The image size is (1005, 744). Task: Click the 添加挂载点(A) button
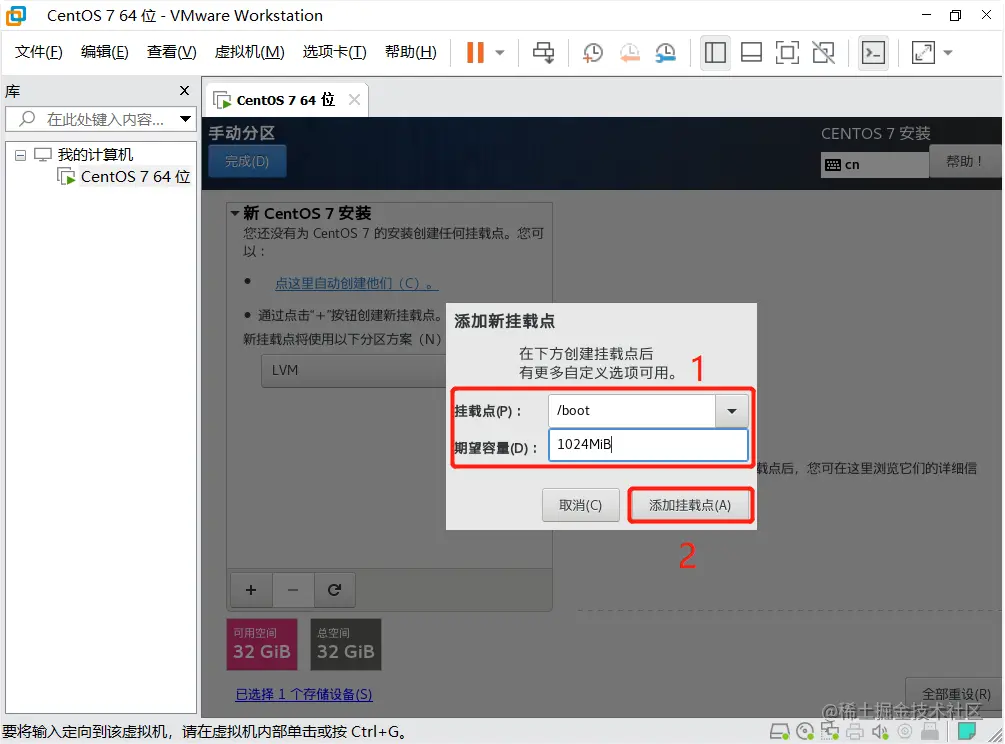tap(690, 505)
